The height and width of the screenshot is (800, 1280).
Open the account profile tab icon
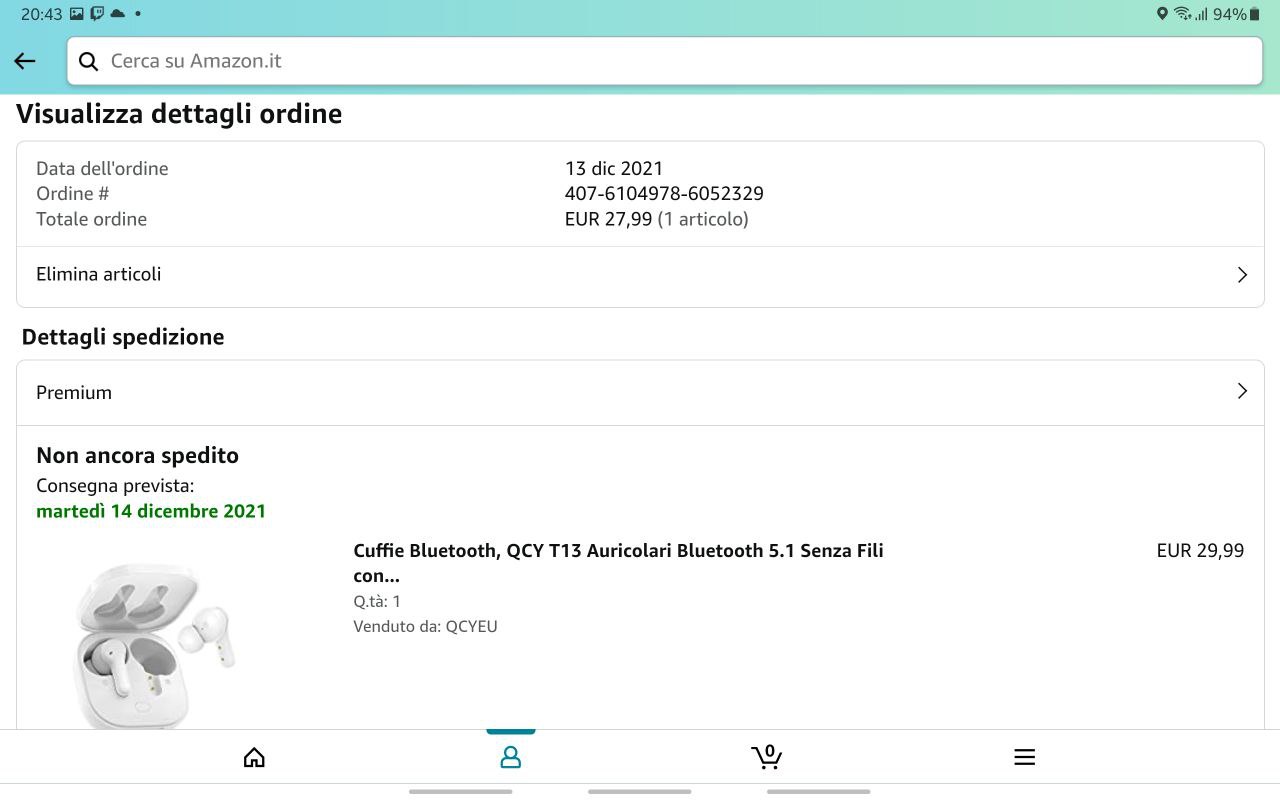point(511,757)
